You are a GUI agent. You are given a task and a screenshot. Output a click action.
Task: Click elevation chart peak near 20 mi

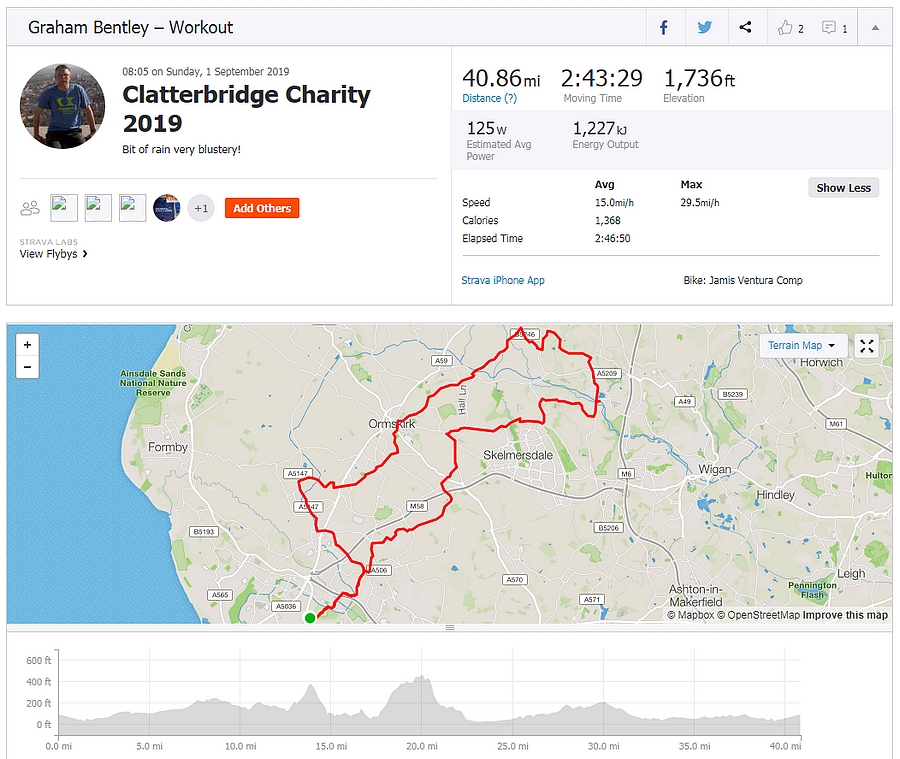422,678
